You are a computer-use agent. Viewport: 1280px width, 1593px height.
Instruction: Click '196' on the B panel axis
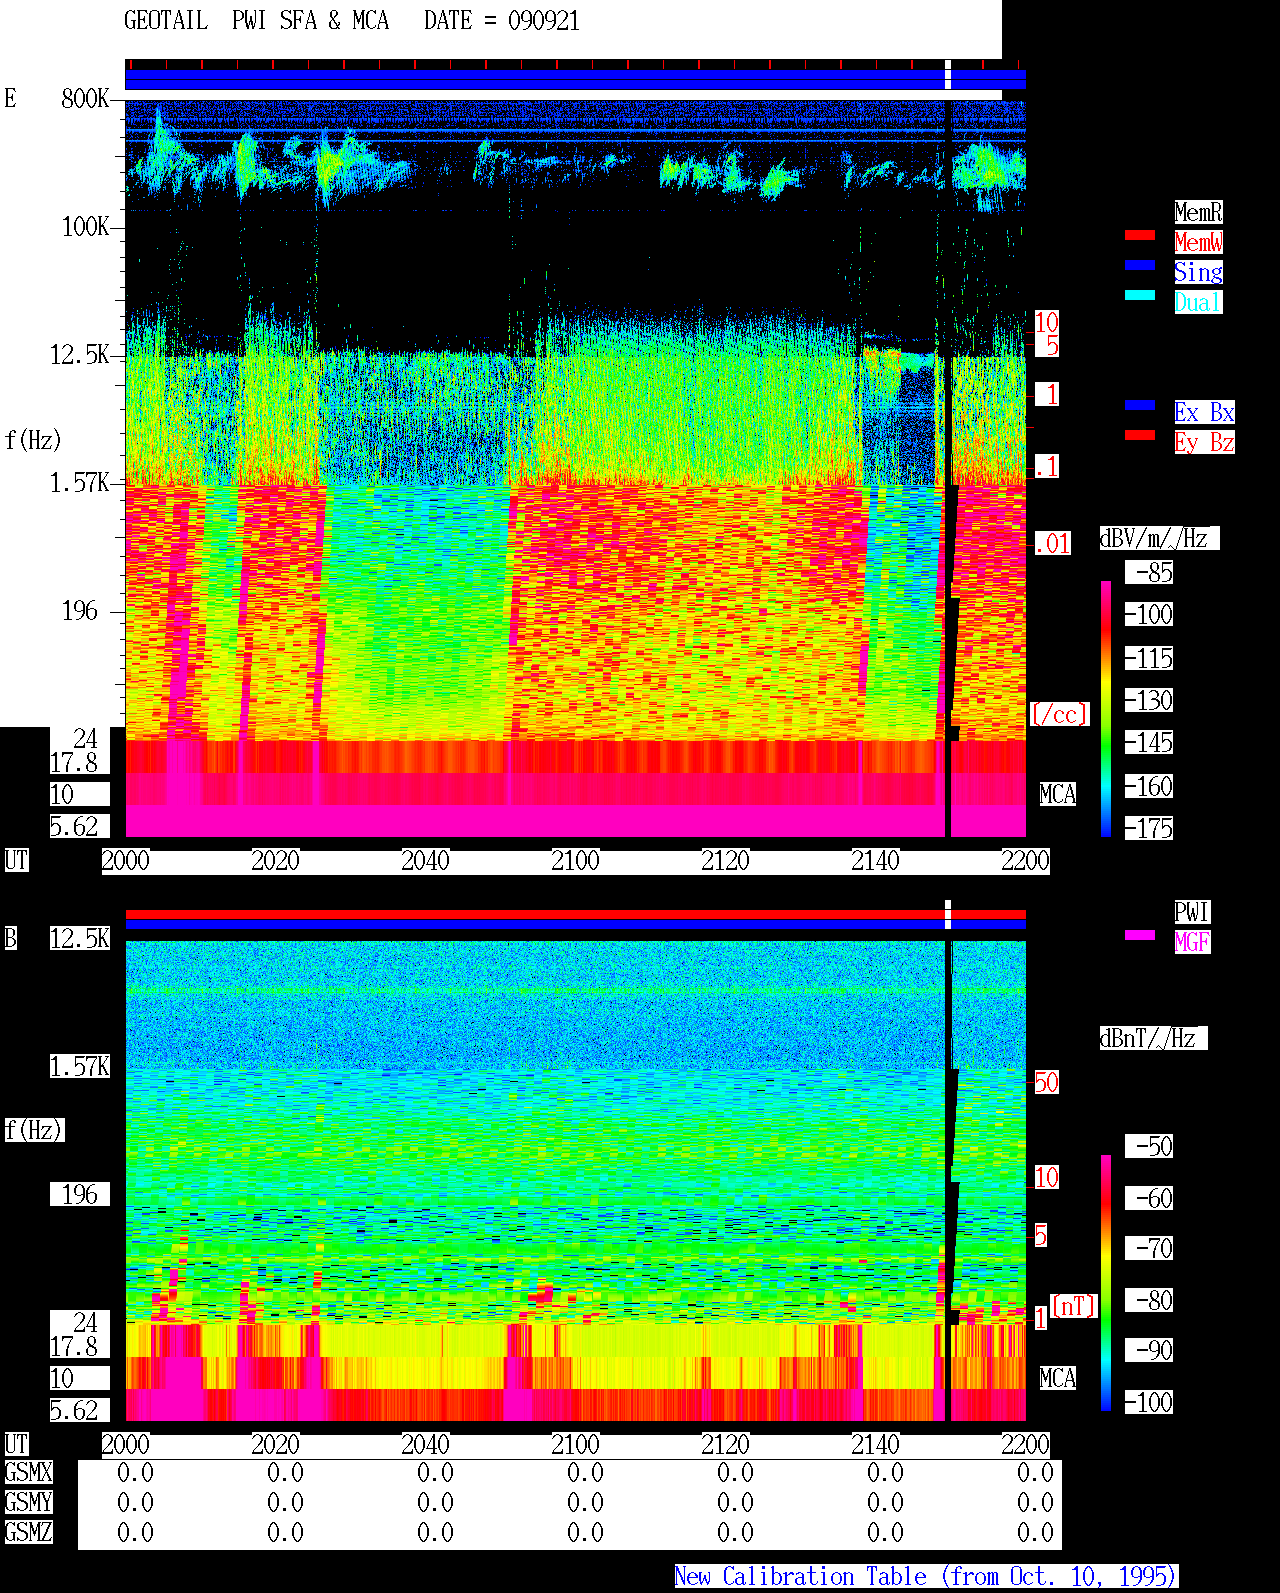click(80, 1194)
